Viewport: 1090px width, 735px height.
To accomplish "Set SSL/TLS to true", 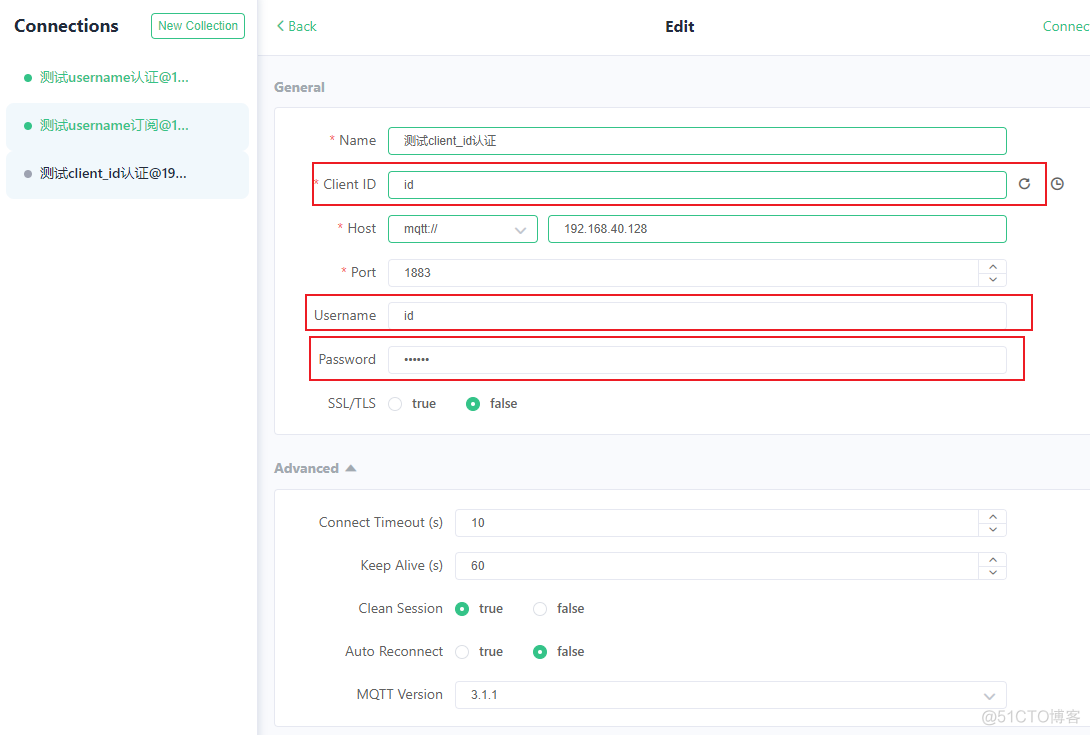I will coord(395,404).
